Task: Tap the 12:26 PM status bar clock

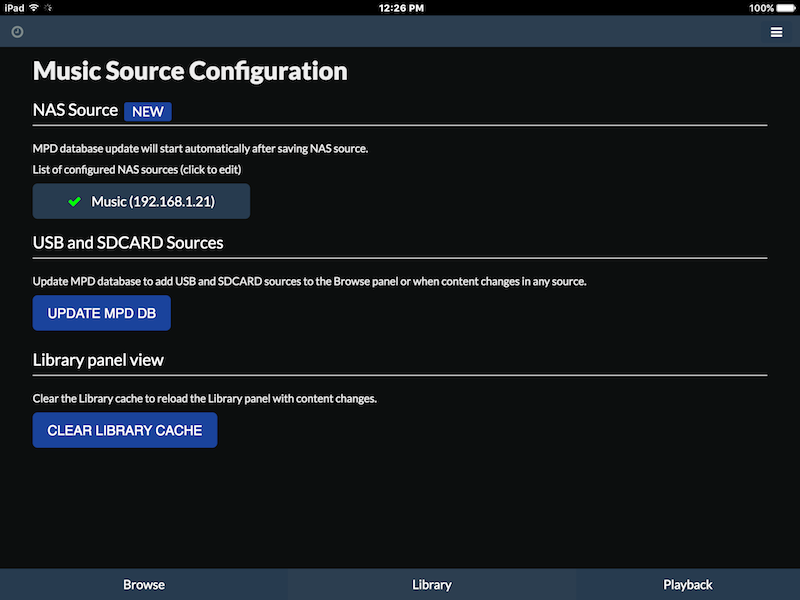Action: click(x=401, y=8)
